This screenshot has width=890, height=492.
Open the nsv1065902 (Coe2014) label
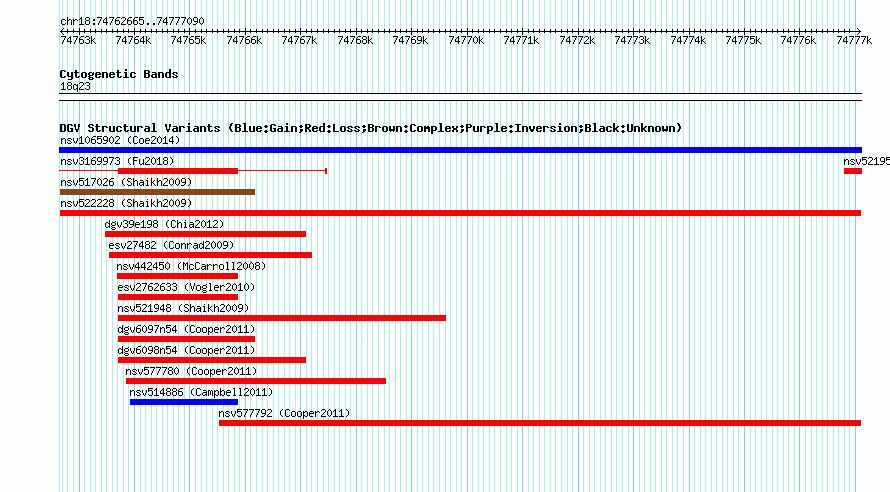[120, 140]
